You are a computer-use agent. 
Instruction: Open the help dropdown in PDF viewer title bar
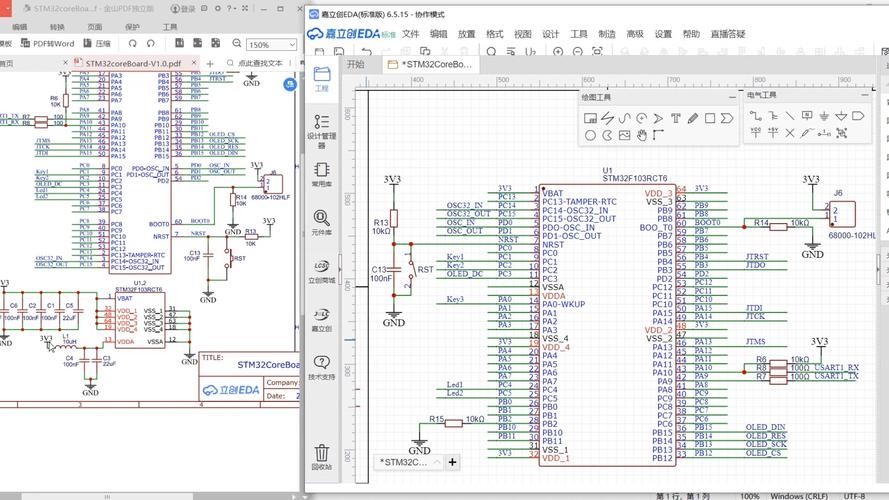231,9
